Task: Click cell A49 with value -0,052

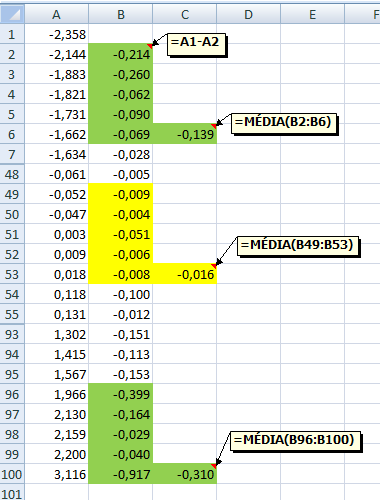Action: [56, 194]
